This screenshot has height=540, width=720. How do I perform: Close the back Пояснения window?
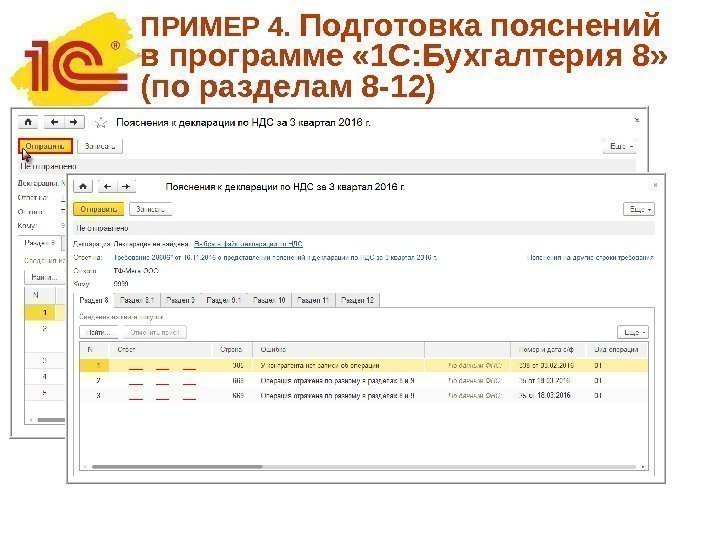[637, 120]
